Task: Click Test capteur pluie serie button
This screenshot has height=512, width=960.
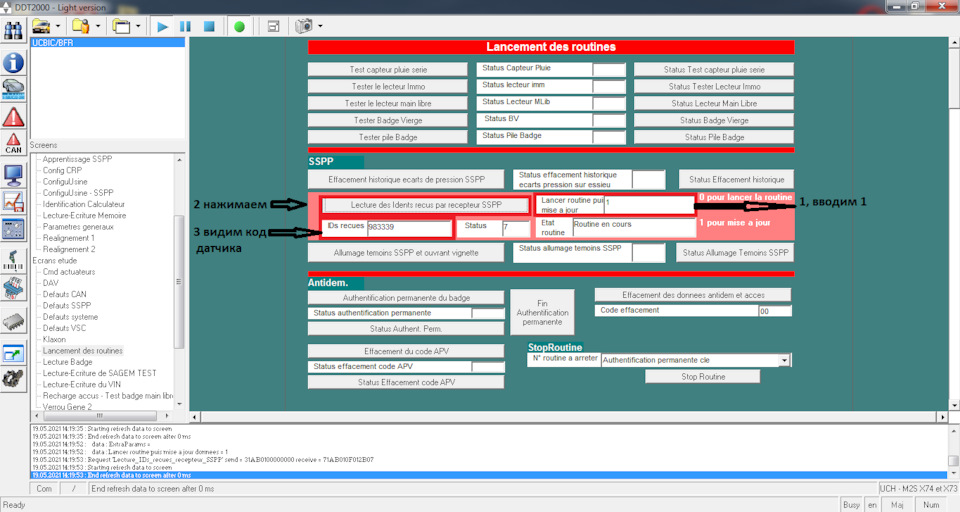Action: pos(388,70)
